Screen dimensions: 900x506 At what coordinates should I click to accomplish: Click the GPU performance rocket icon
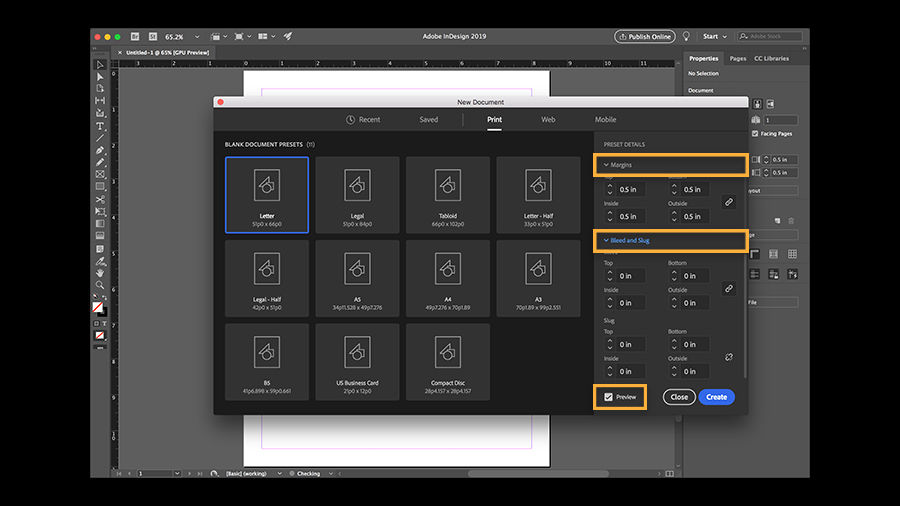coord(288,36)
